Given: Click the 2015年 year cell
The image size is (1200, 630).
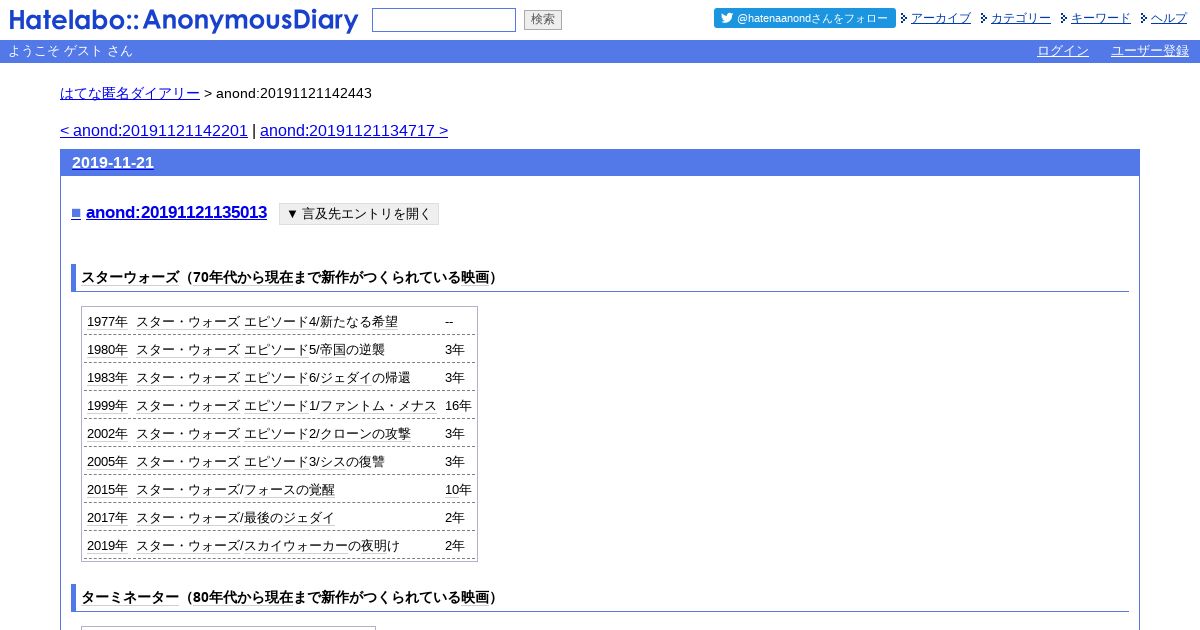Looking at the screenshot, I should [x=108, y=490].
